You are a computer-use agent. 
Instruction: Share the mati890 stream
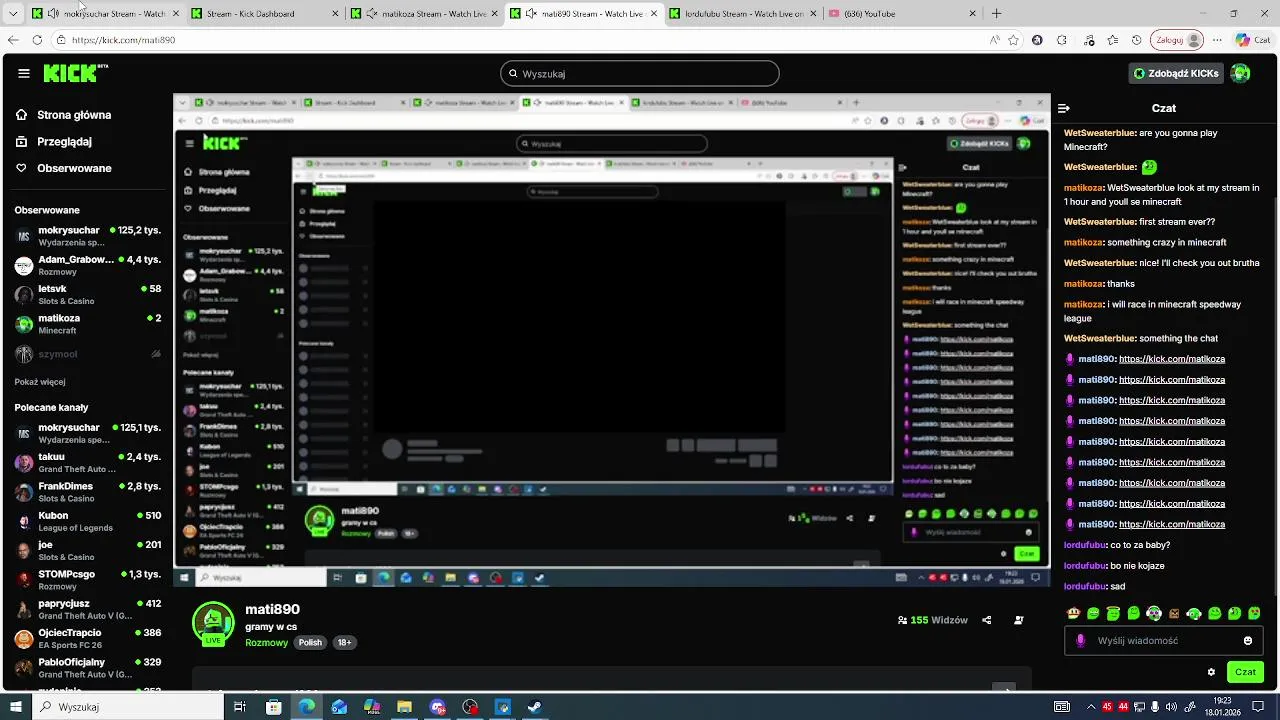[x=986, y=620]
